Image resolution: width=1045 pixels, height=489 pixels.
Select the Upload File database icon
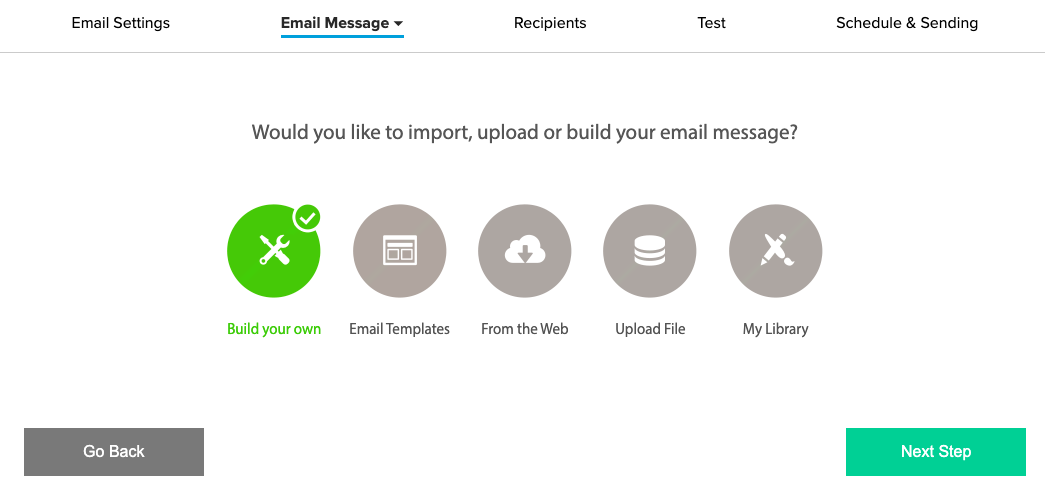[x=650, y=250]
